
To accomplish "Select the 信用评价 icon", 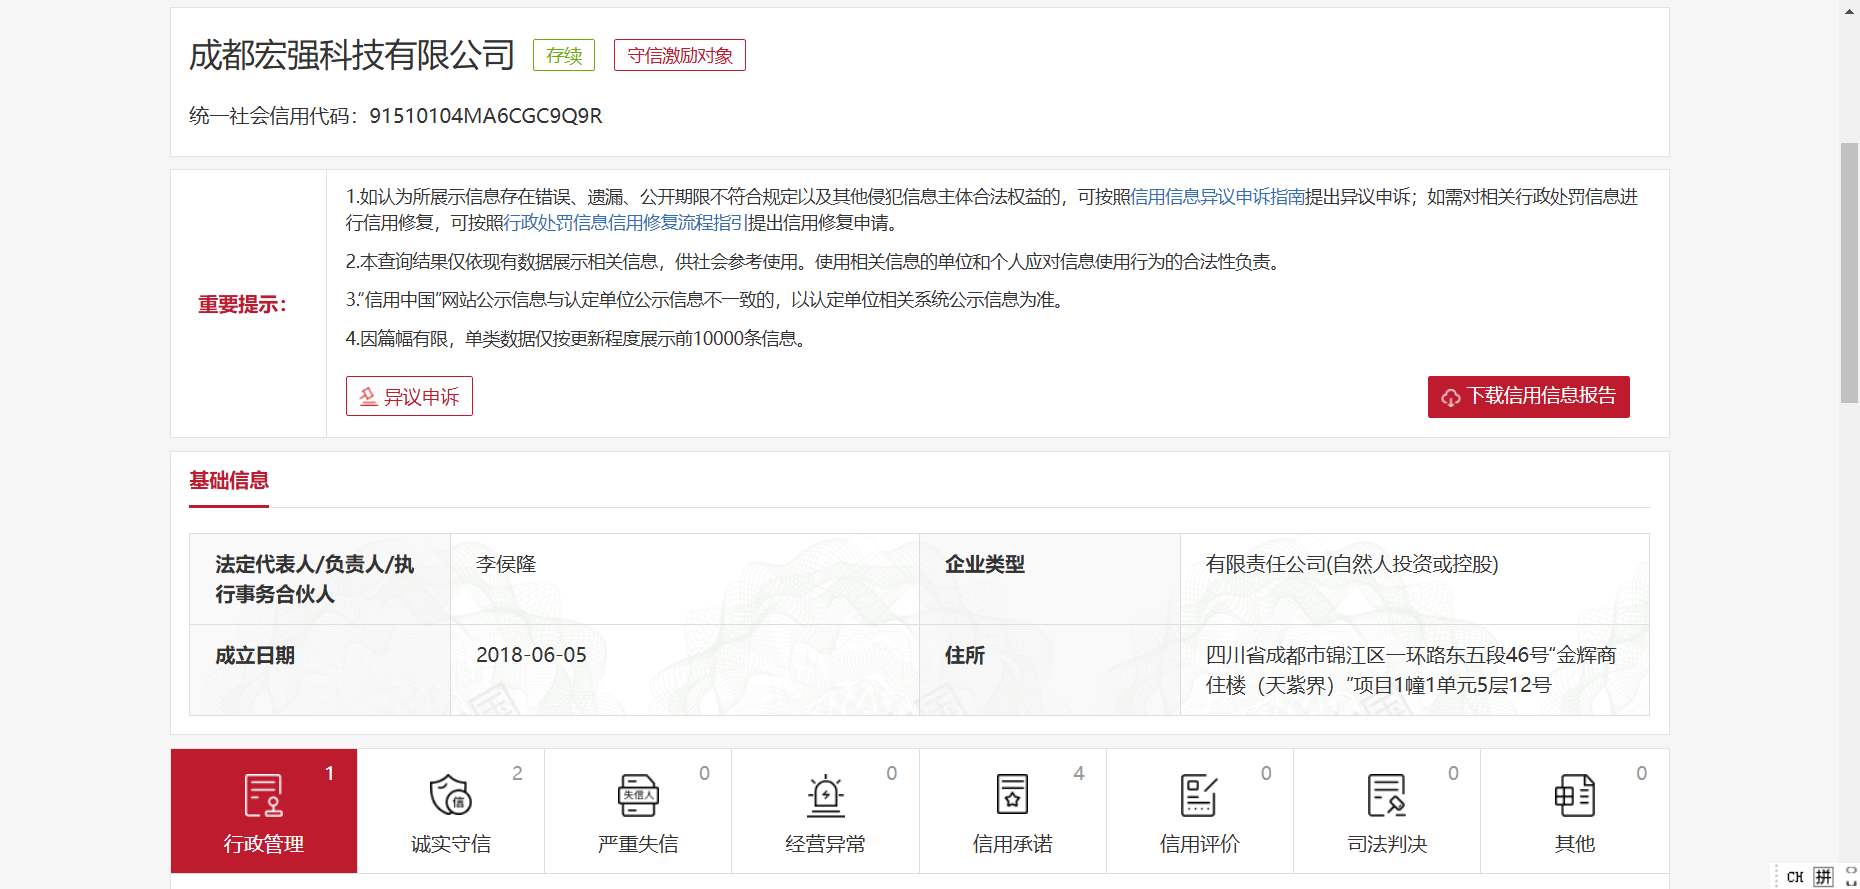I will coord(1198,796).
